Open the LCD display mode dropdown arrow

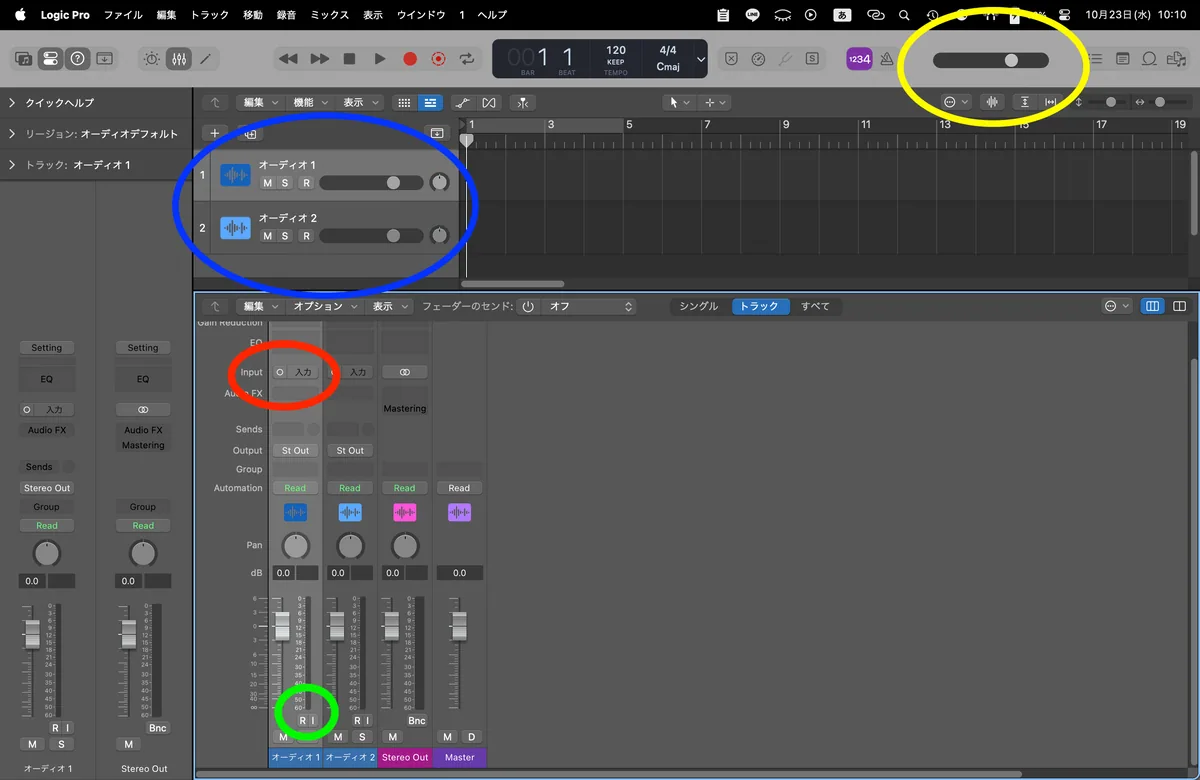coord(700,59)
